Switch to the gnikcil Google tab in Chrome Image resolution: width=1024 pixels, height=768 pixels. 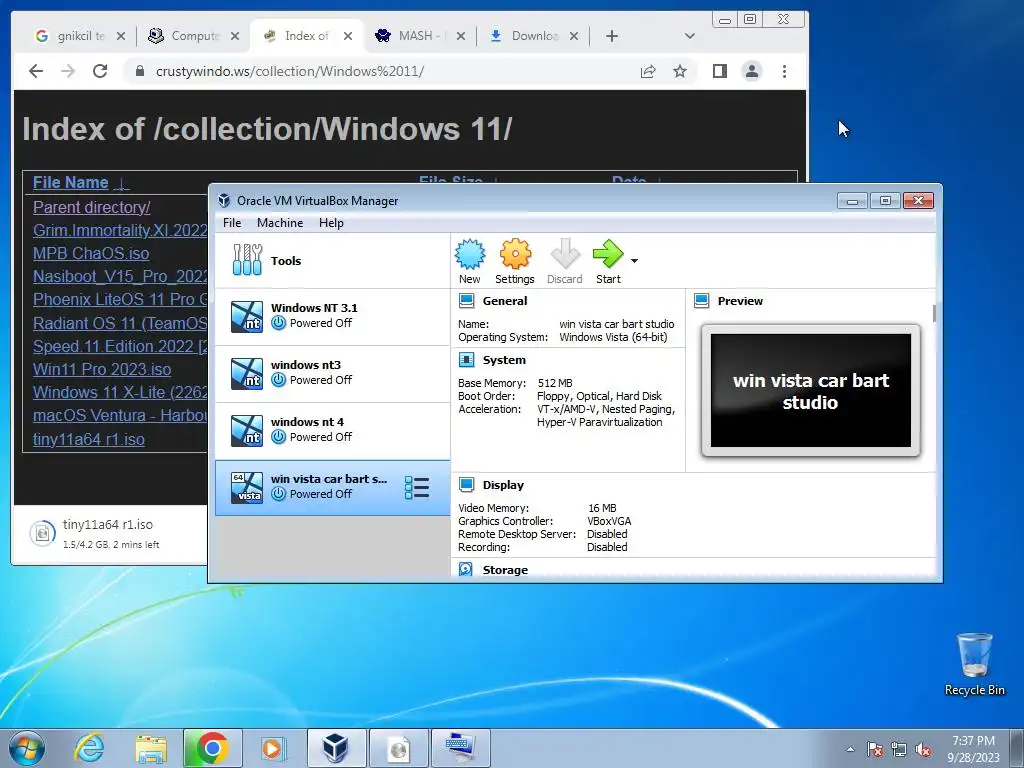point(80,36)
